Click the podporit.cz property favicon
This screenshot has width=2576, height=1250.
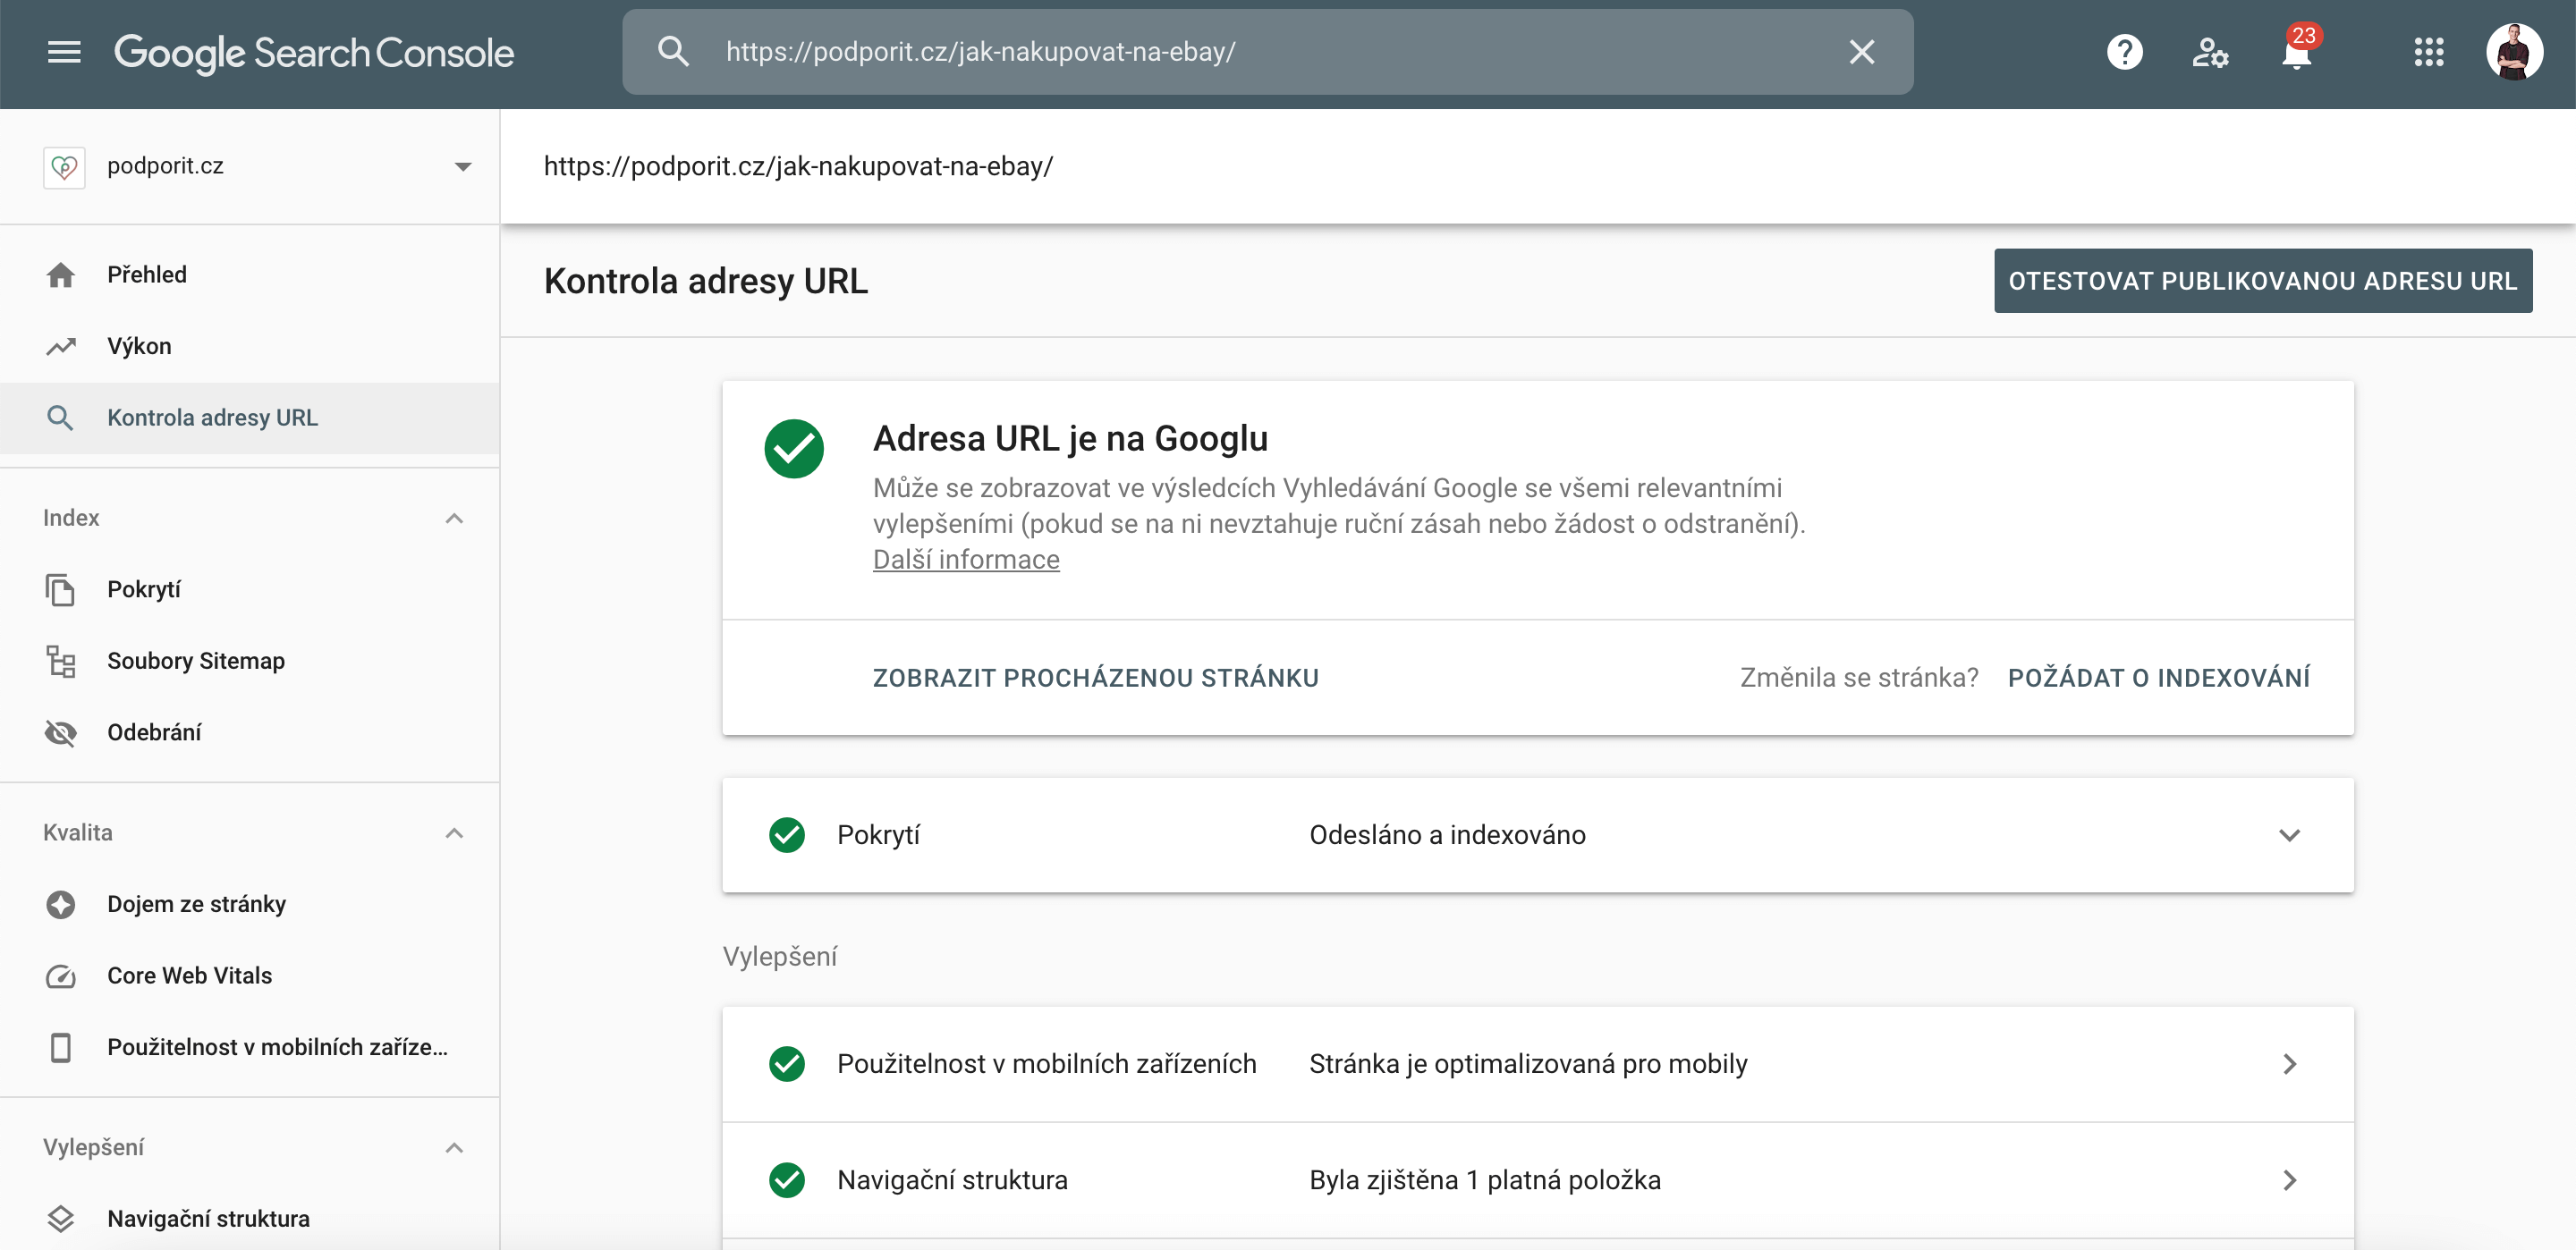(64, 167)
